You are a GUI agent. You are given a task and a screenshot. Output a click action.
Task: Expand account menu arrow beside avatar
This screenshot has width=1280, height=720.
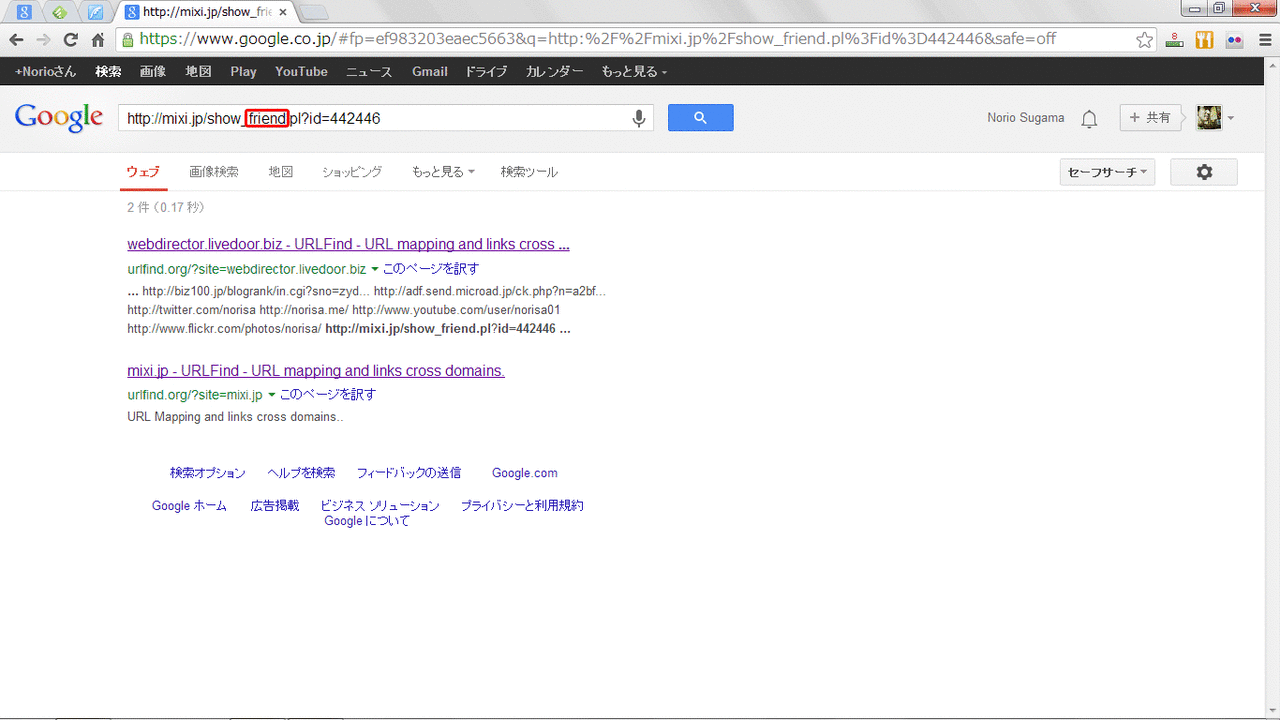coord(1230,119)
